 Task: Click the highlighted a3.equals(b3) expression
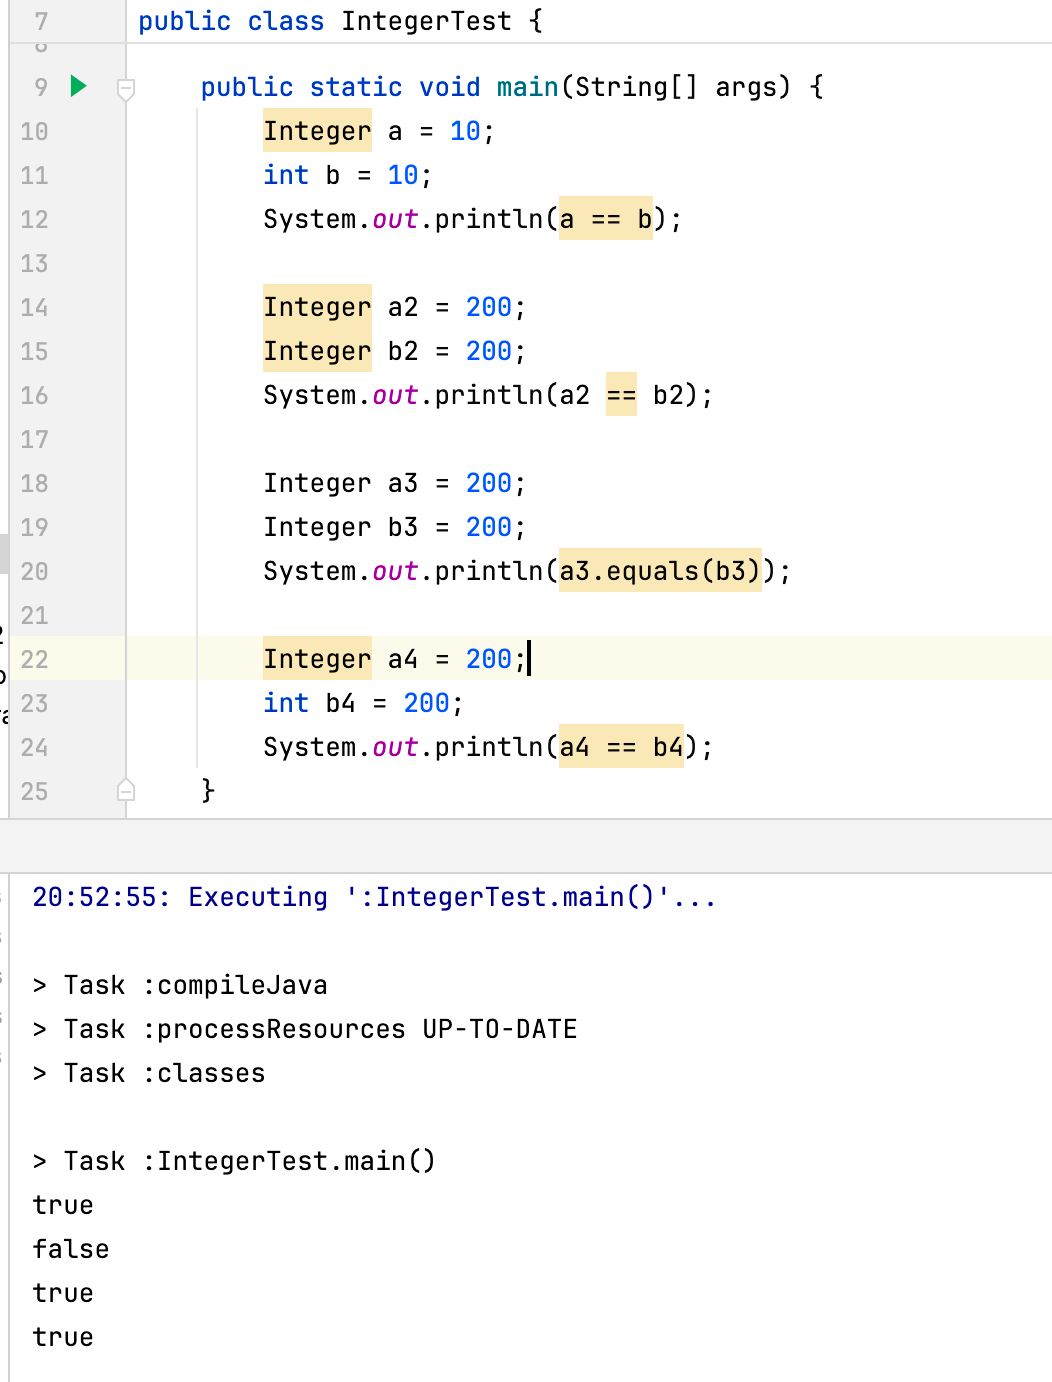pyautogui.click(x=660, y=571)
